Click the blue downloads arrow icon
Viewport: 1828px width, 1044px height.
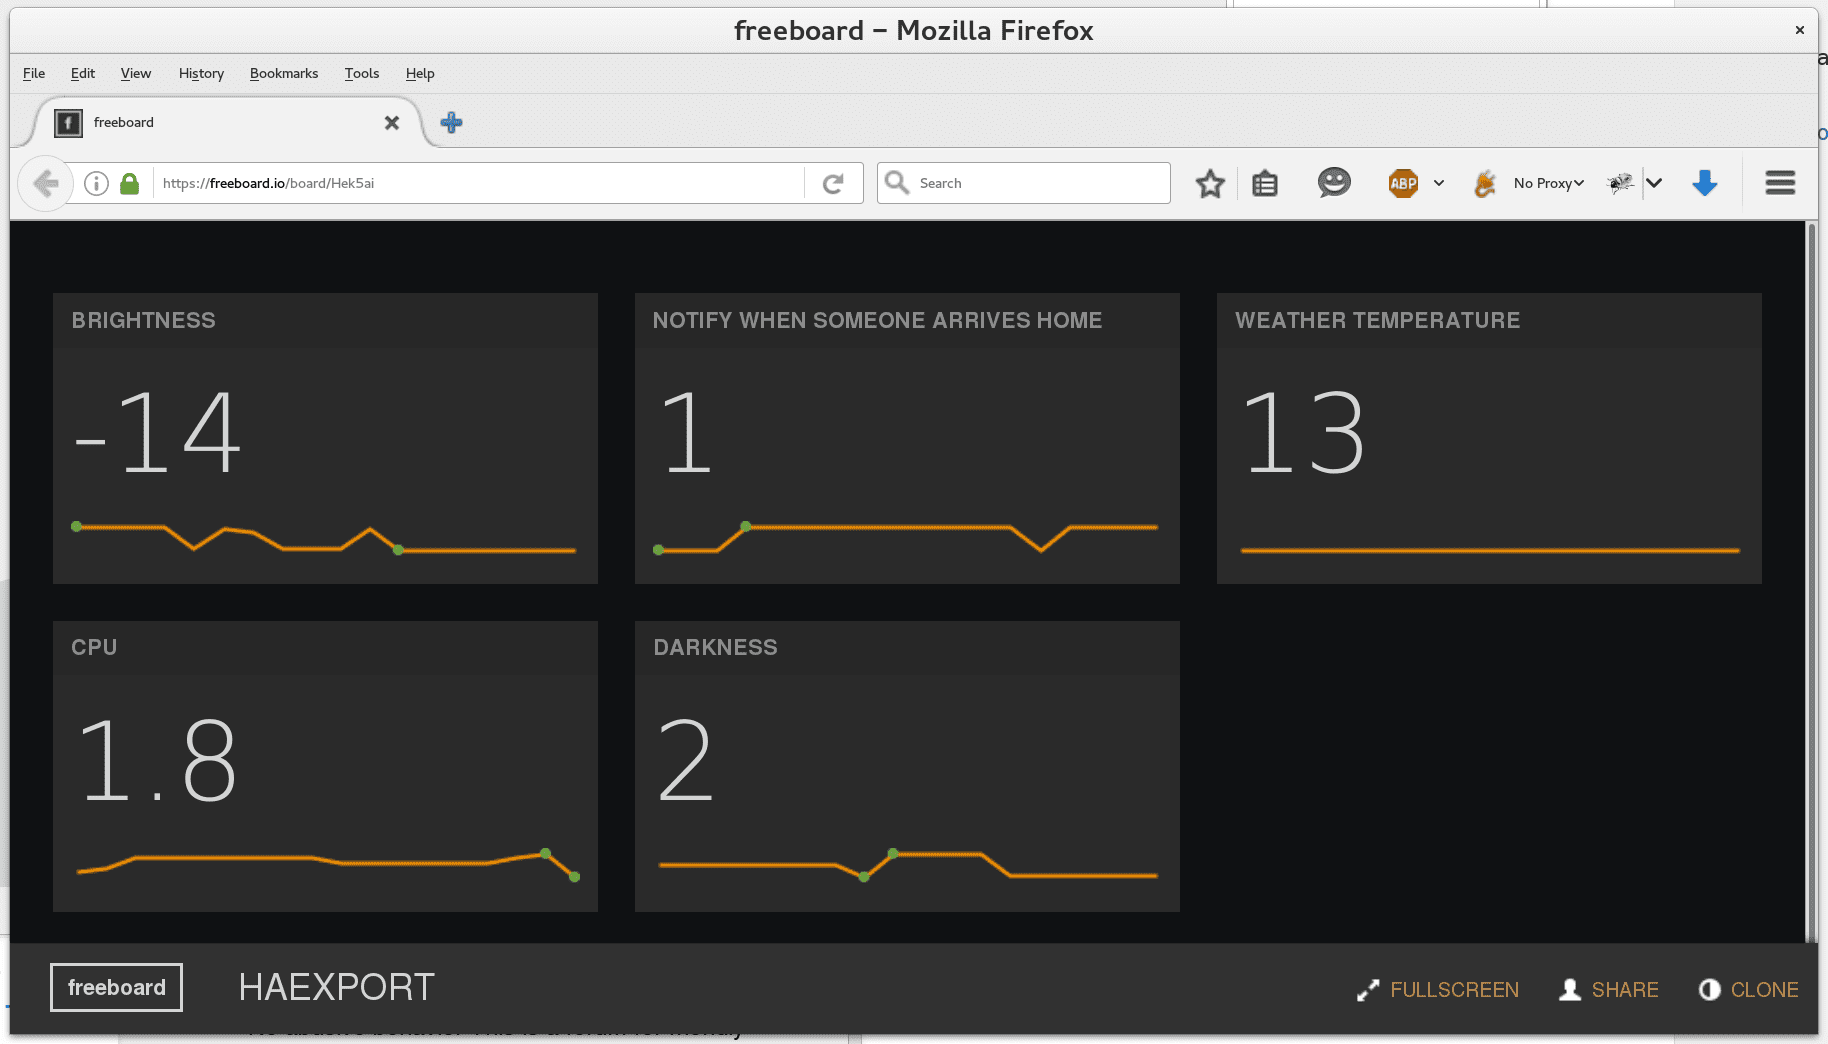1704,184
